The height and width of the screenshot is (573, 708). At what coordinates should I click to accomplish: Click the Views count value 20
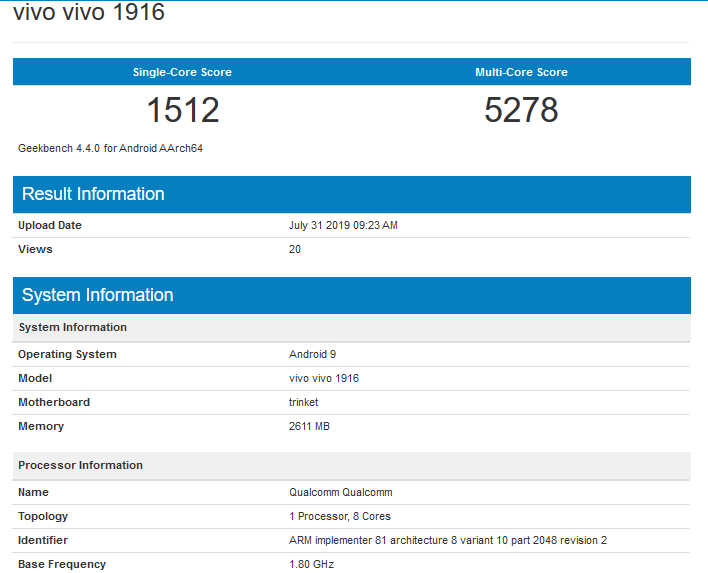[x=295, y=249]
